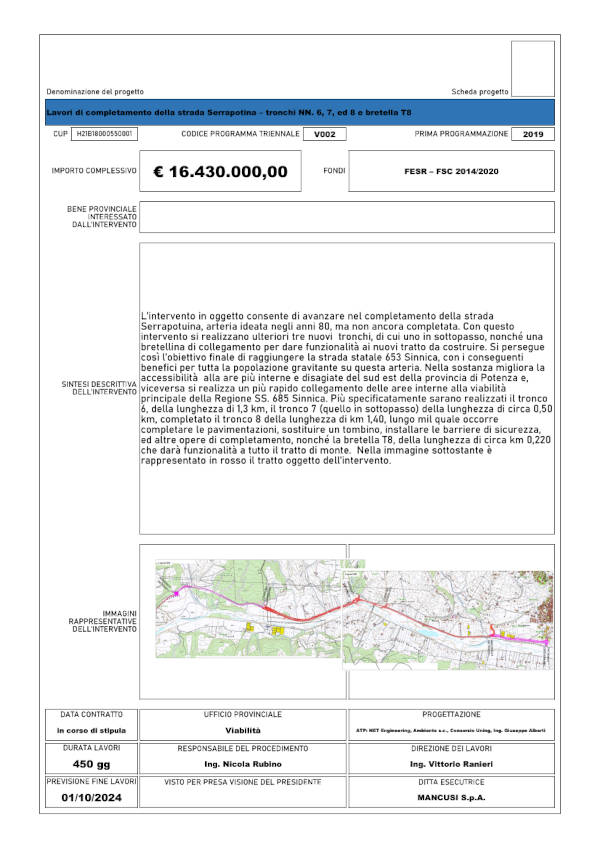
Task: Click the ATP progettazione text cell
Action: coord(450,731)
